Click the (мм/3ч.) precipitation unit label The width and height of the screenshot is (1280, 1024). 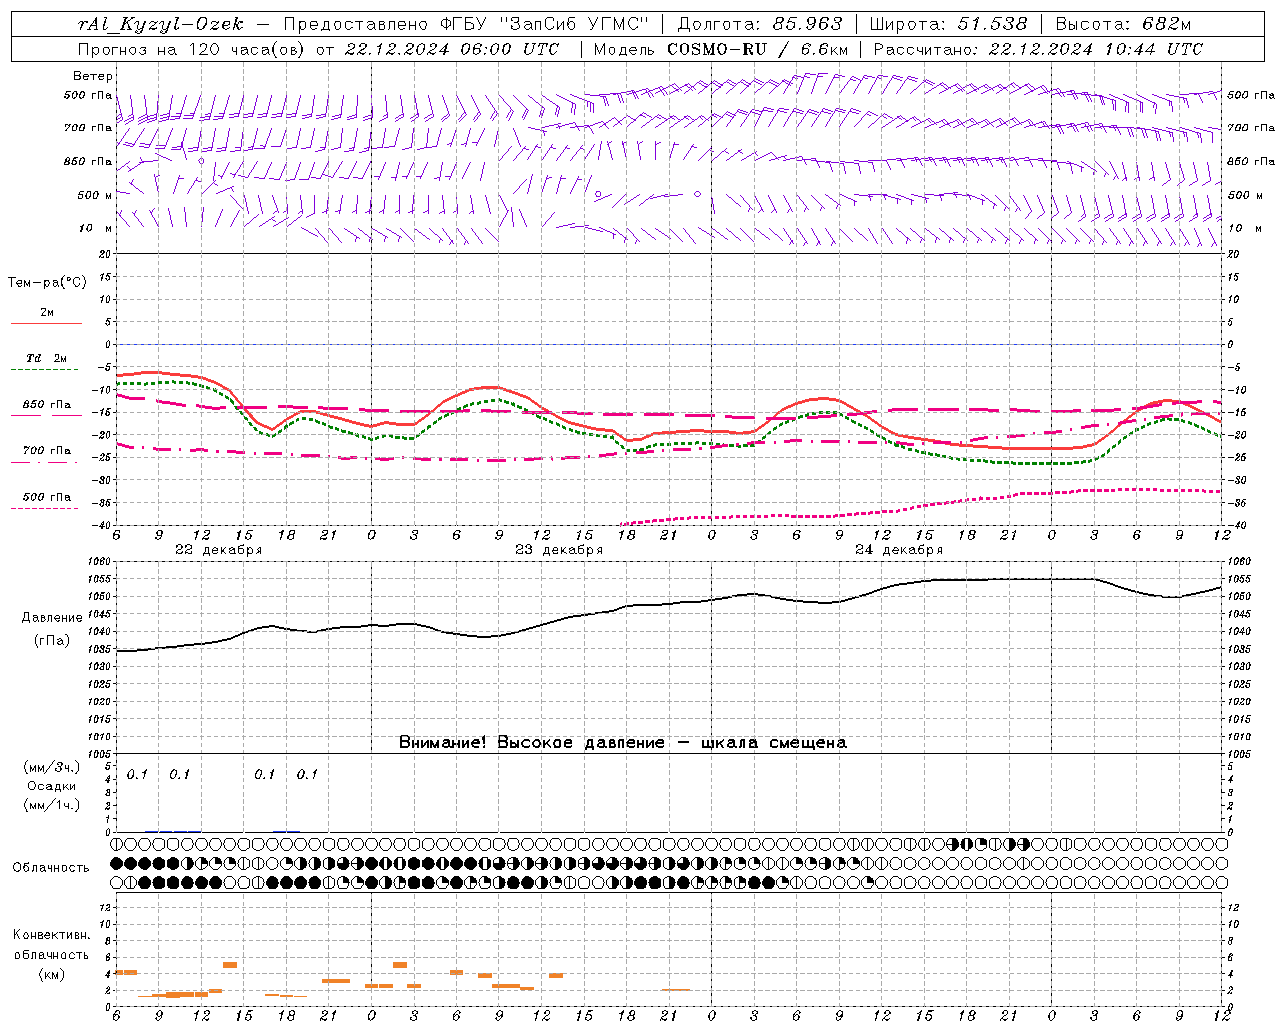click(x=51, y=767)
